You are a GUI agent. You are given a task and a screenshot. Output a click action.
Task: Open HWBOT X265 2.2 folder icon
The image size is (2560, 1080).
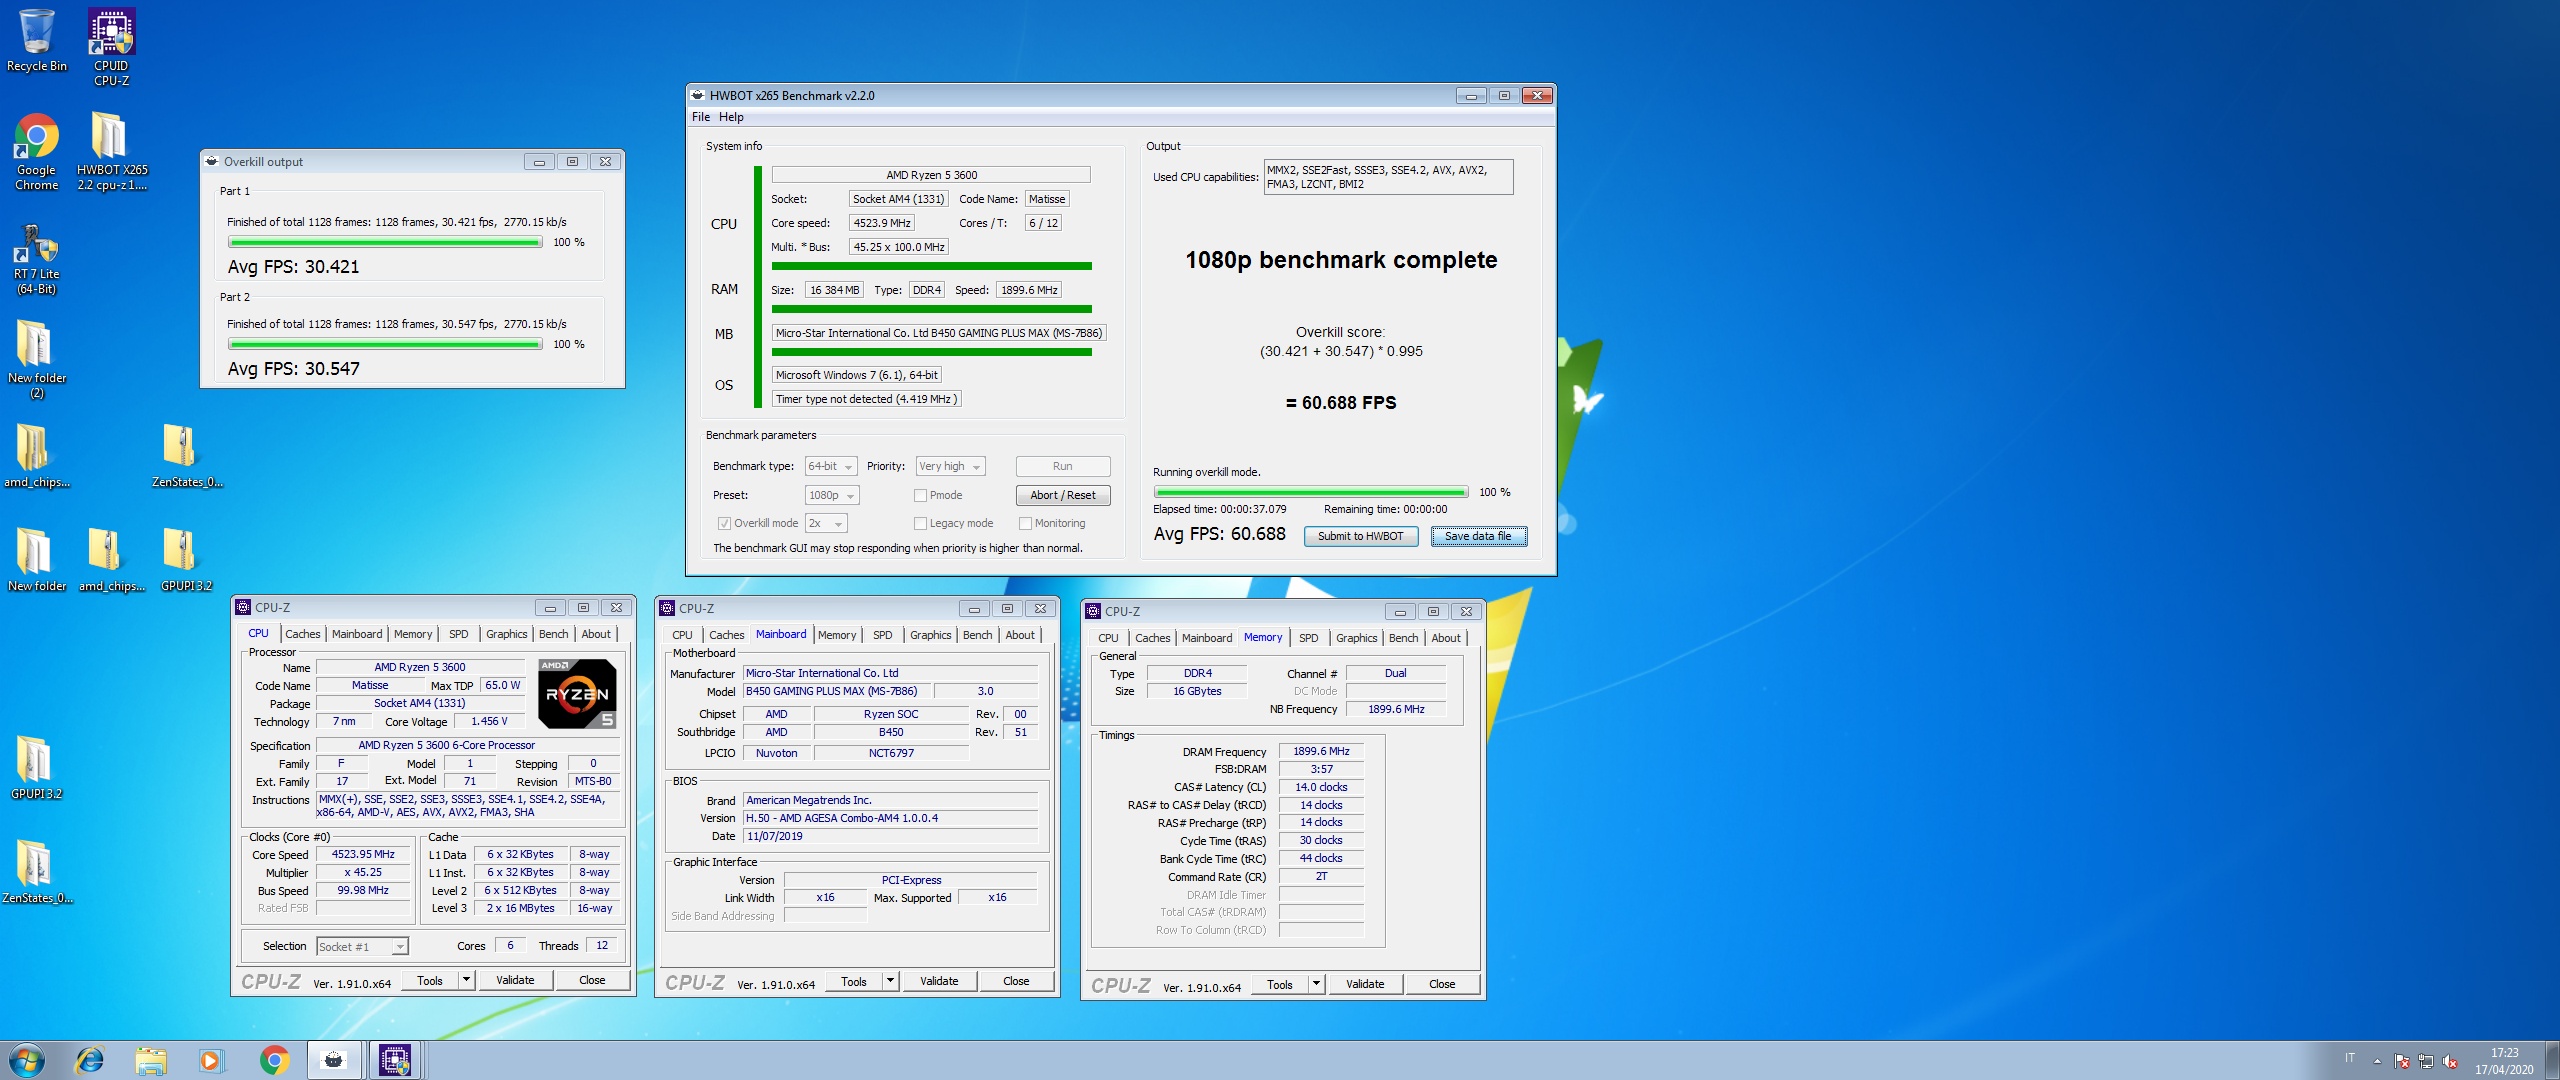(x=111, y=150)
